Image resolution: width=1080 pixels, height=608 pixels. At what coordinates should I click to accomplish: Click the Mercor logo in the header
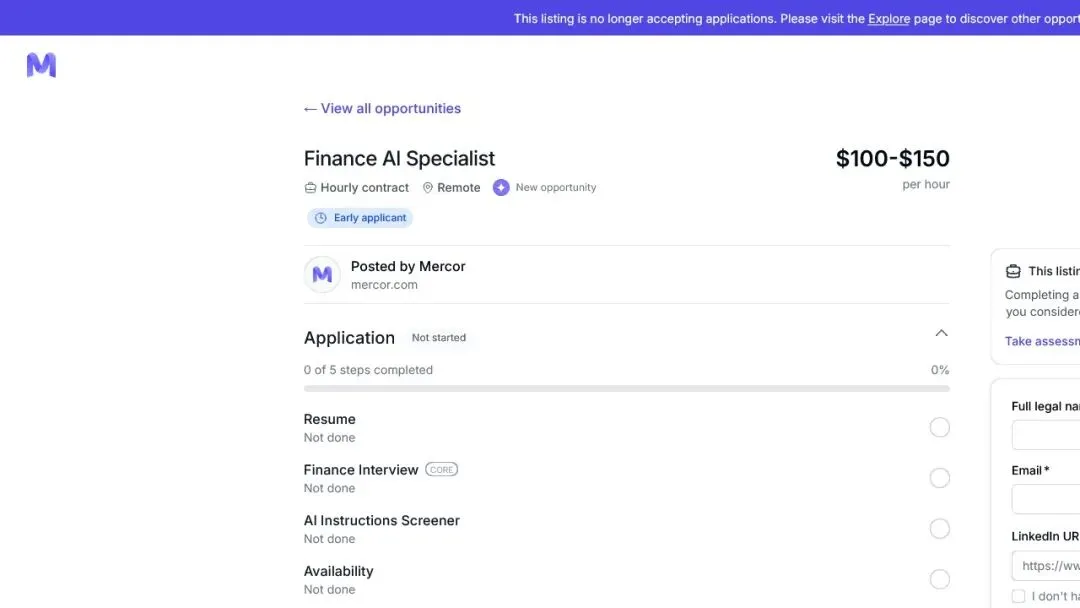click(x=41, y=65)
